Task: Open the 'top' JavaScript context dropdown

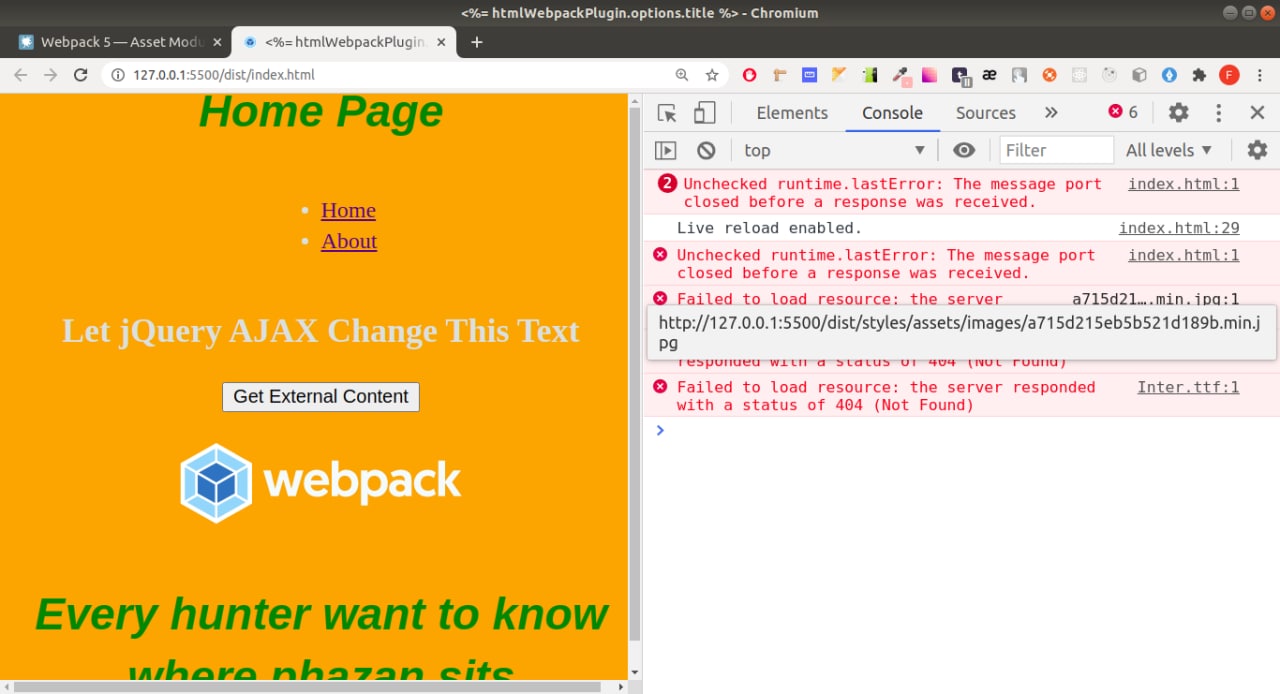Action: [835, 150]
